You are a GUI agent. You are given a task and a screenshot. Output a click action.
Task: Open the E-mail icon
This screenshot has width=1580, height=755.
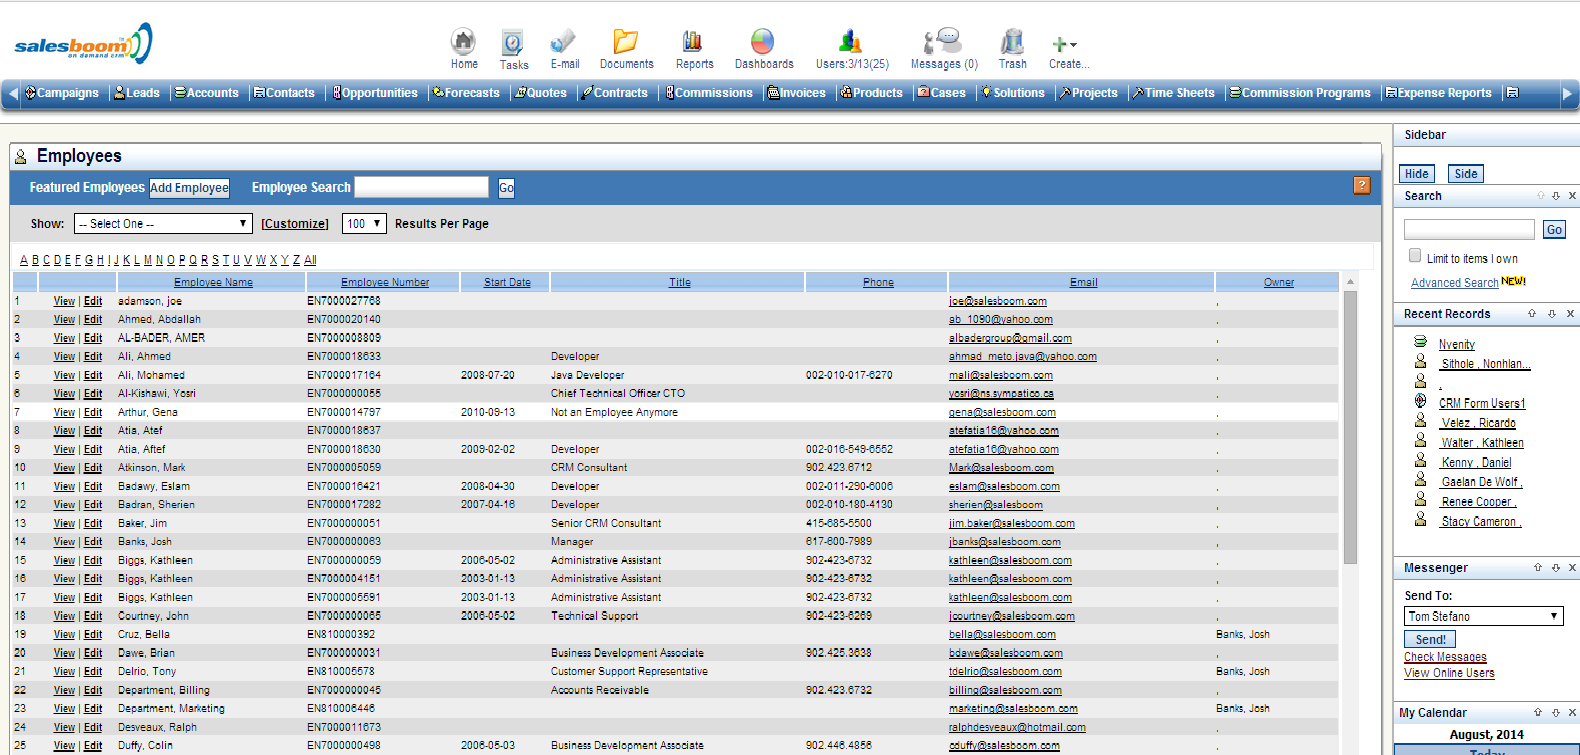point(564,42)
